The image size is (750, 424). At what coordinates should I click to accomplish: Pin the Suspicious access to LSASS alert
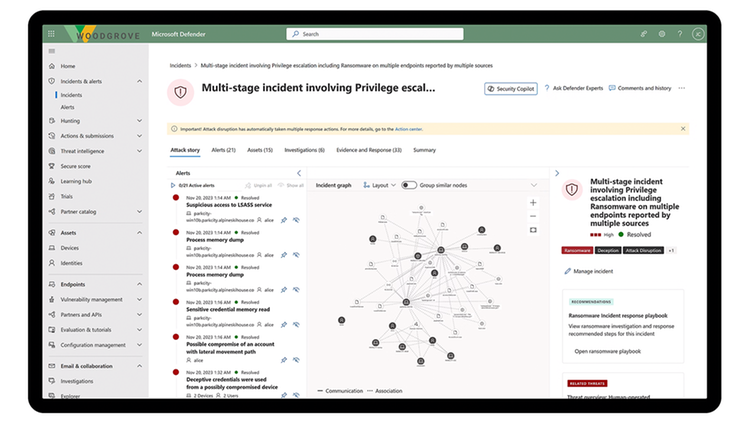pos(284,220)
